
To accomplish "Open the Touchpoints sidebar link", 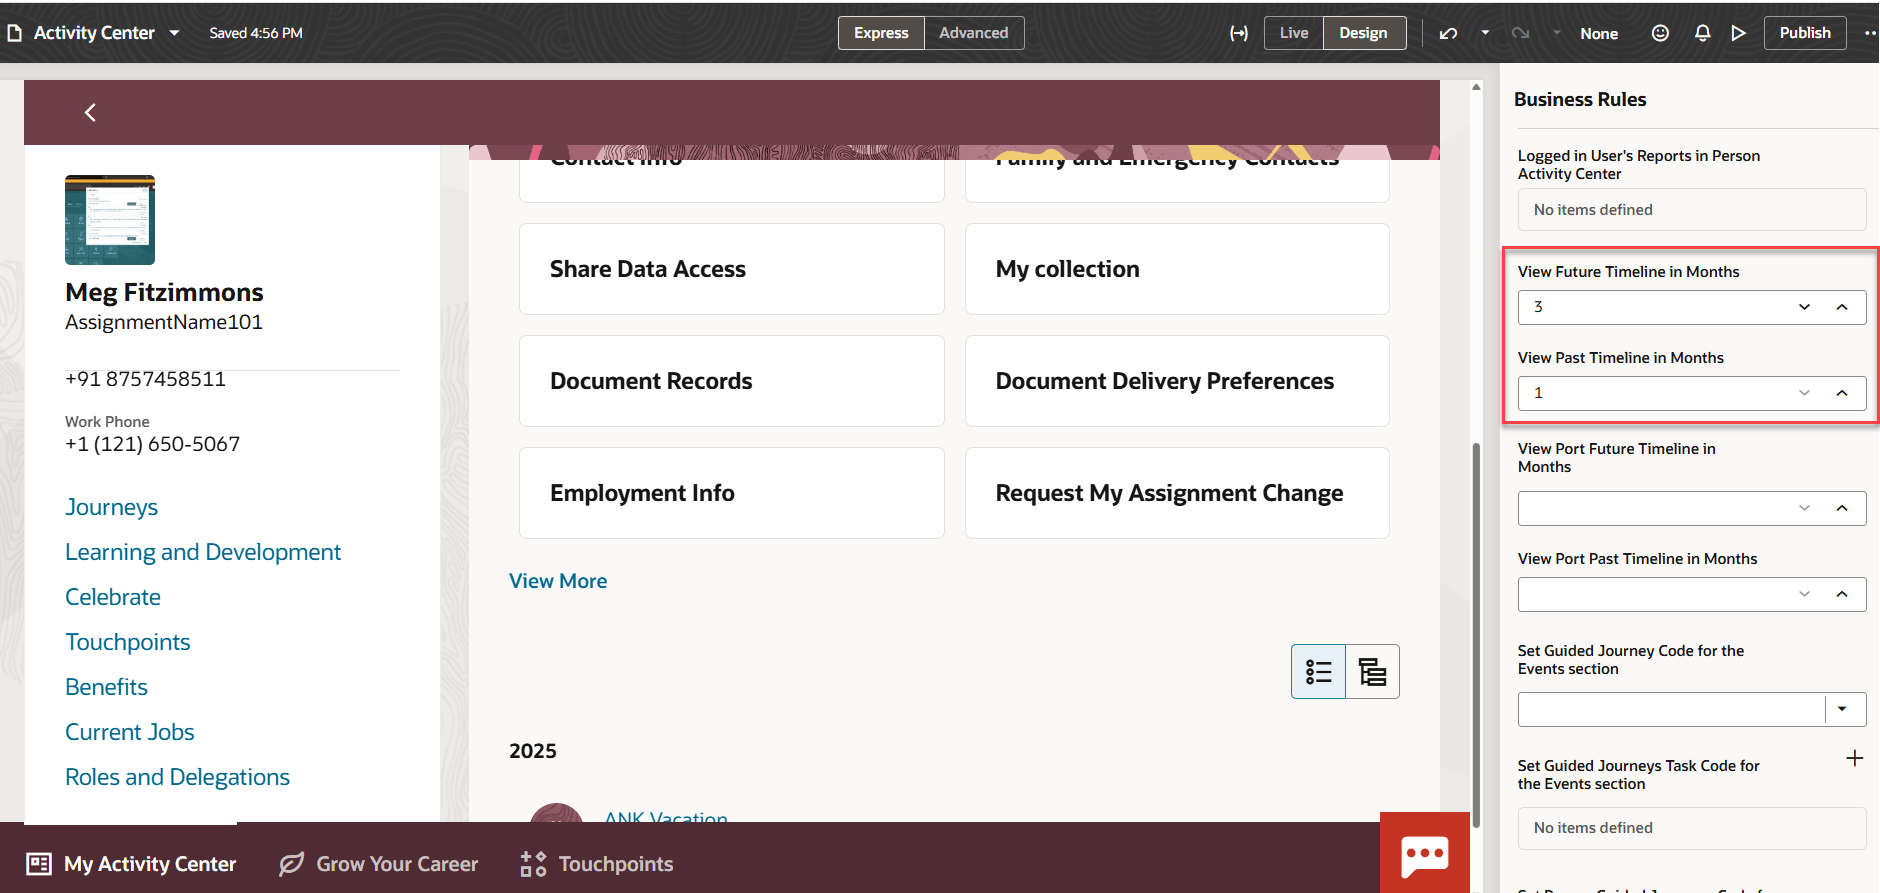I will click(128, 642).
